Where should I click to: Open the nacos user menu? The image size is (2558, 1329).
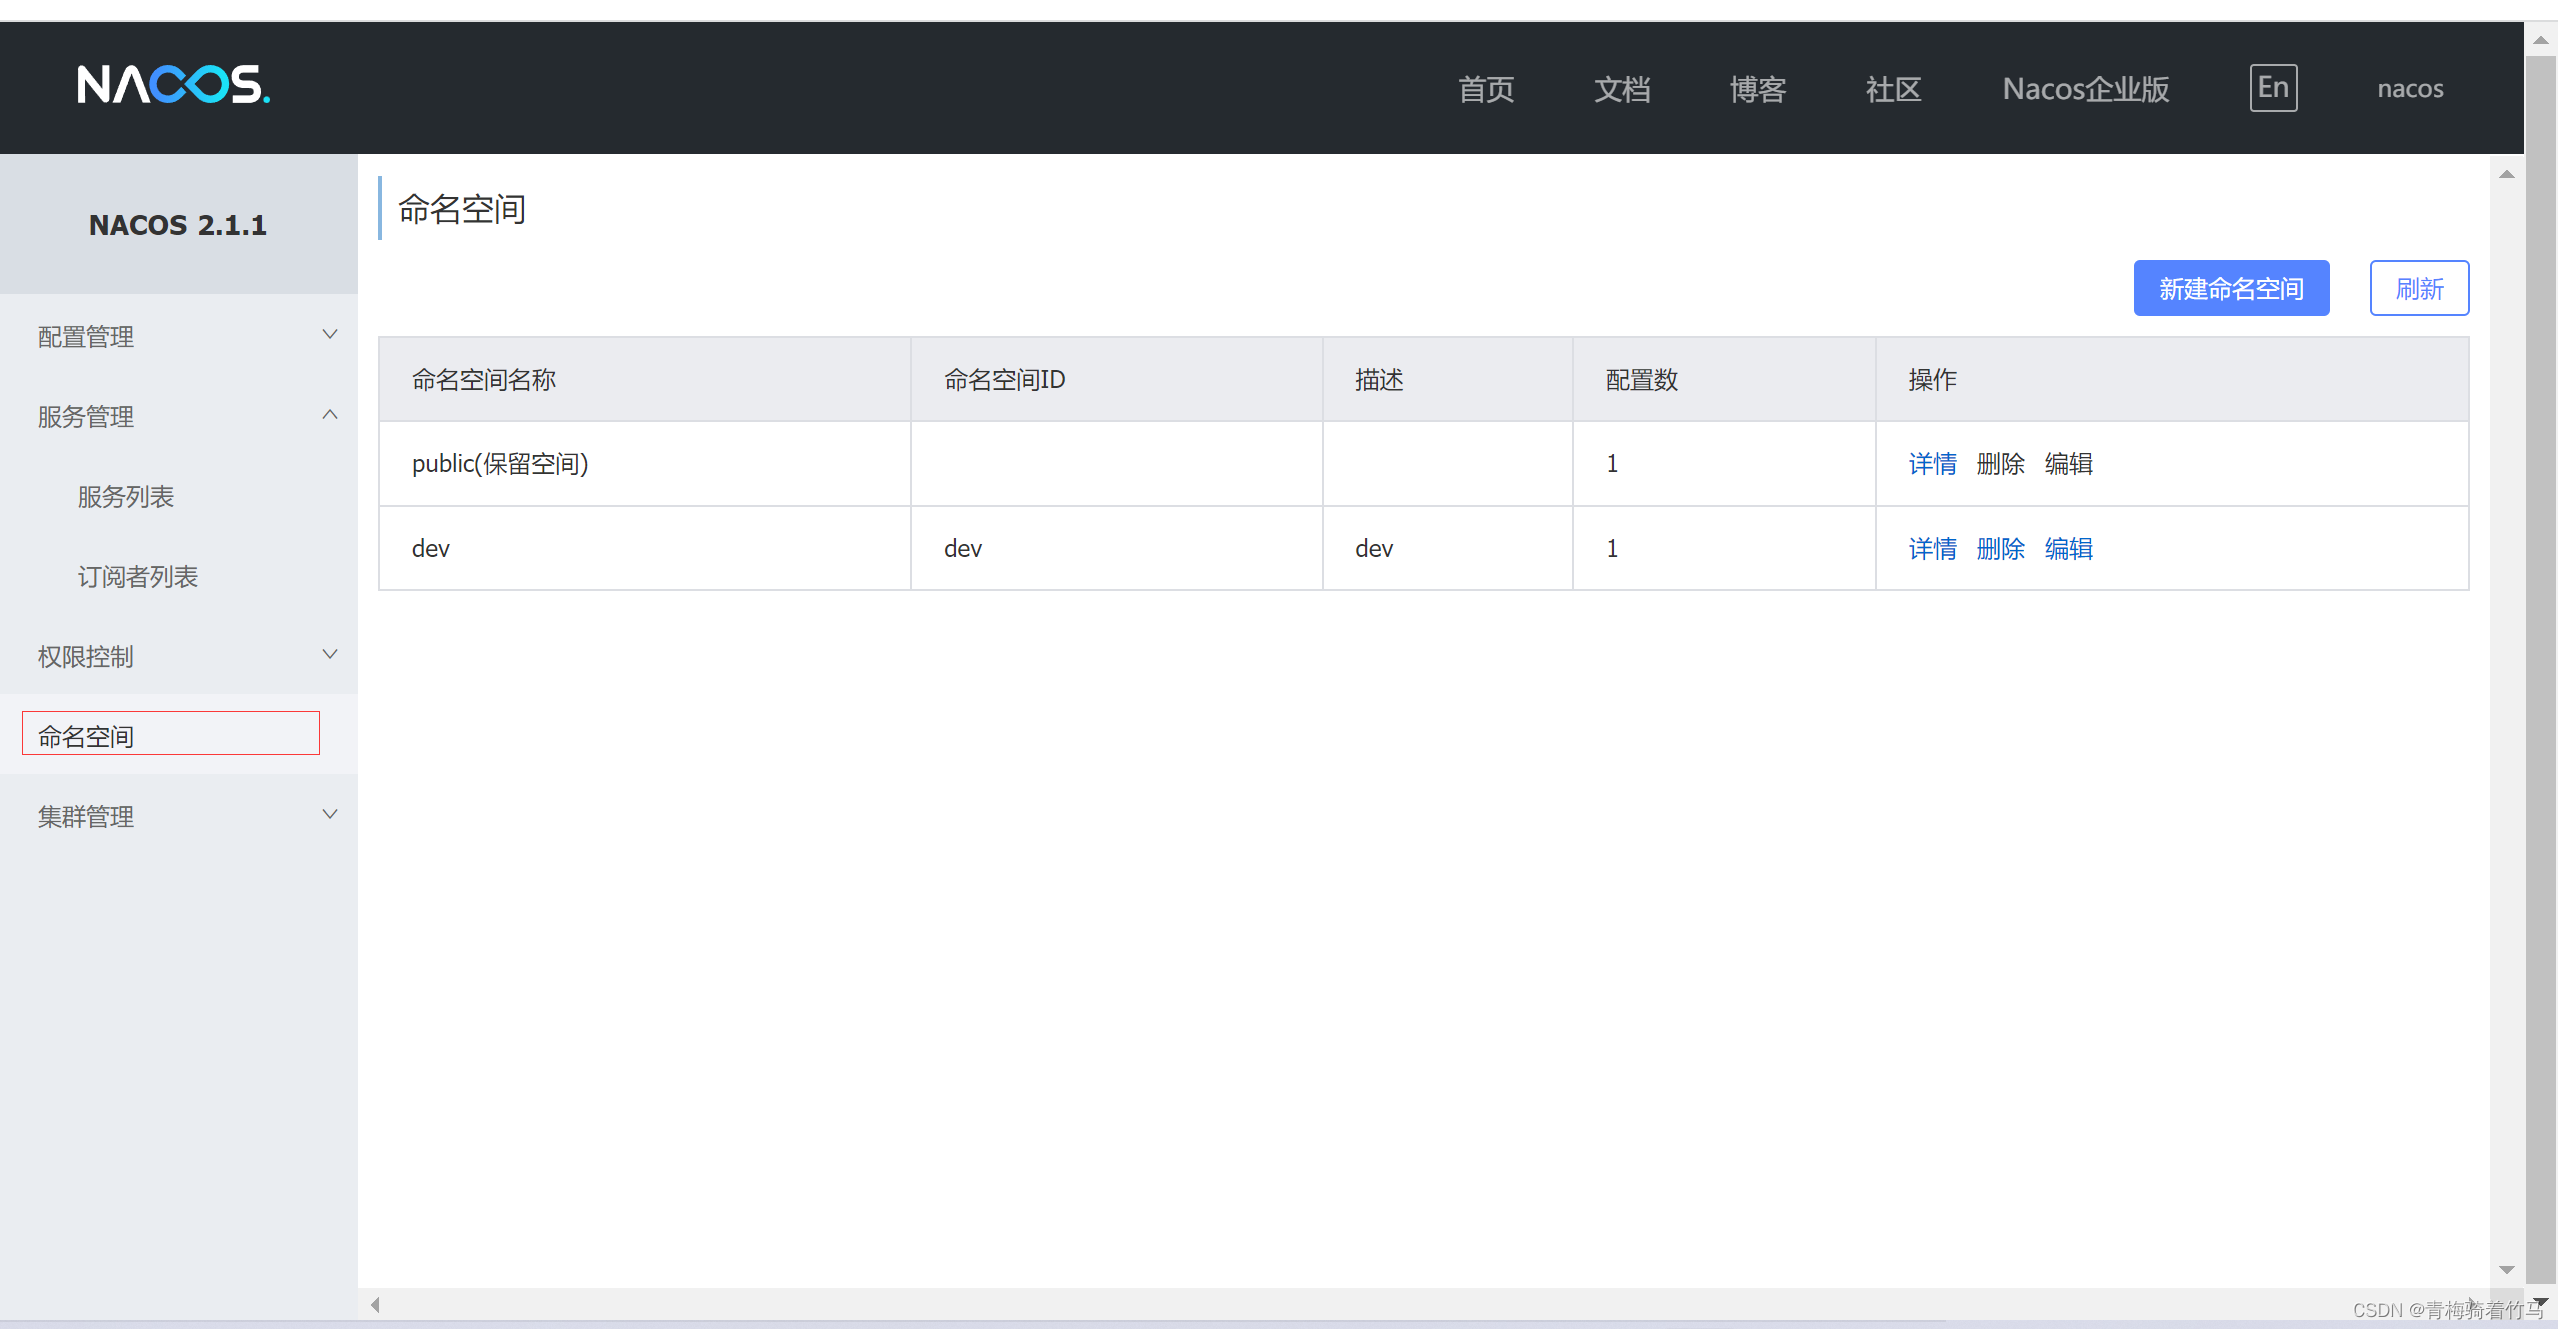[2409, 89]
